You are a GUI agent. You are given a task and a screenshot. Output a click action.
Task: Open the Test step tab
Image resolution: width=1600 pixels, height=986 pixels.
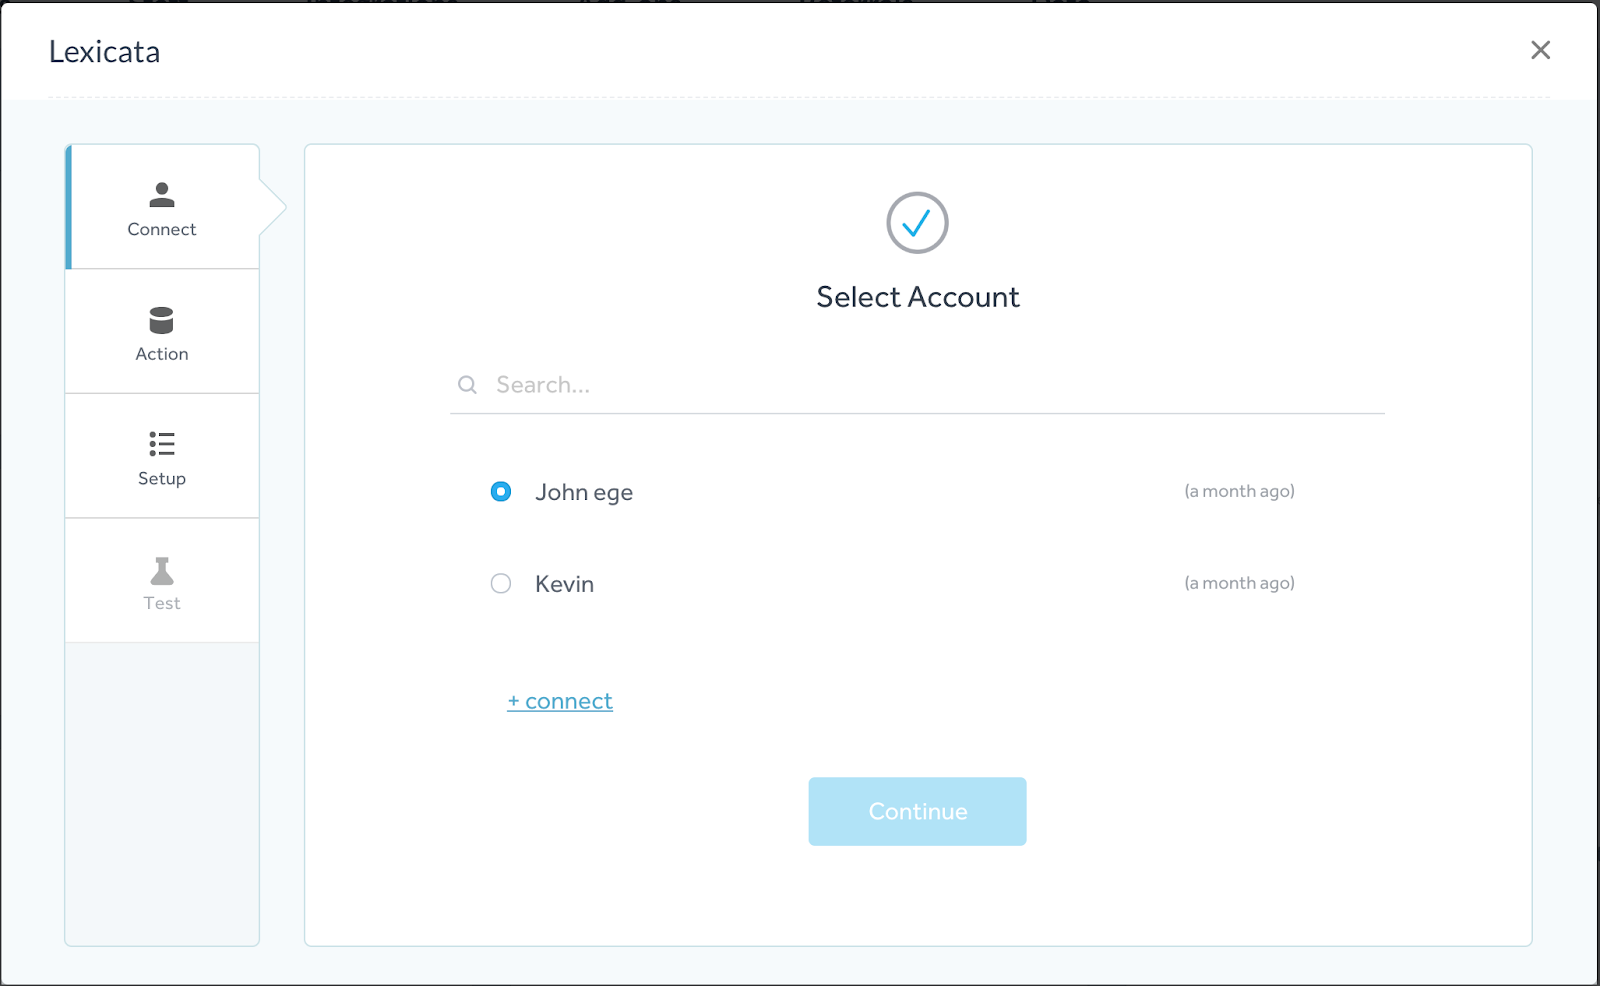[x=162, y=581]
